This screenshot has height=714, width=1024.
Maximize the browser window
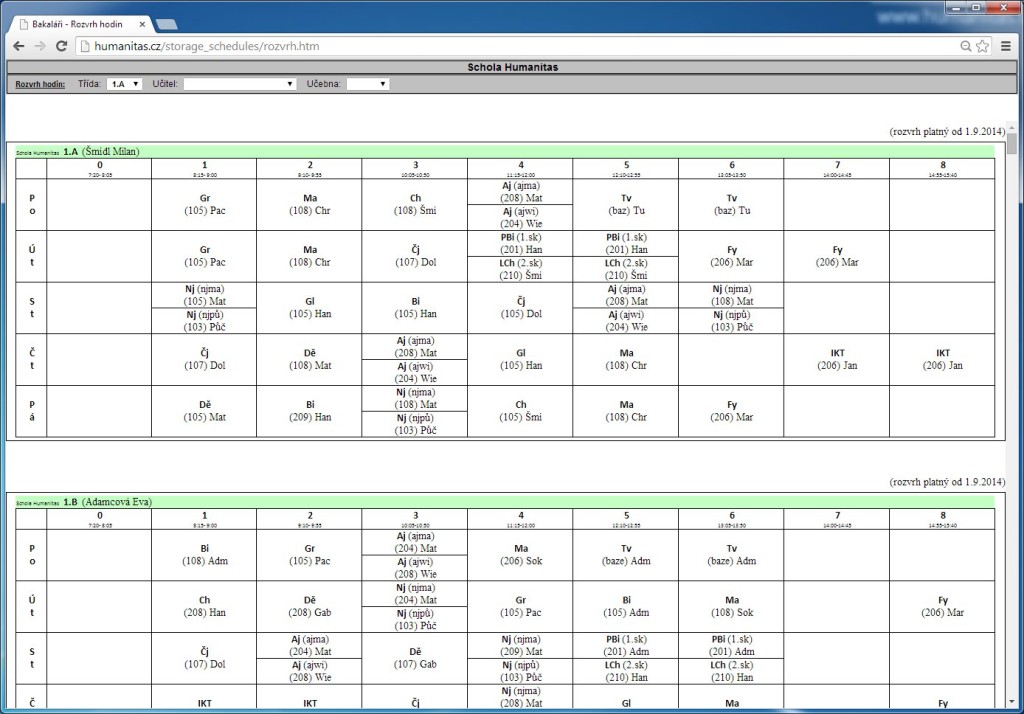[975, 7]
